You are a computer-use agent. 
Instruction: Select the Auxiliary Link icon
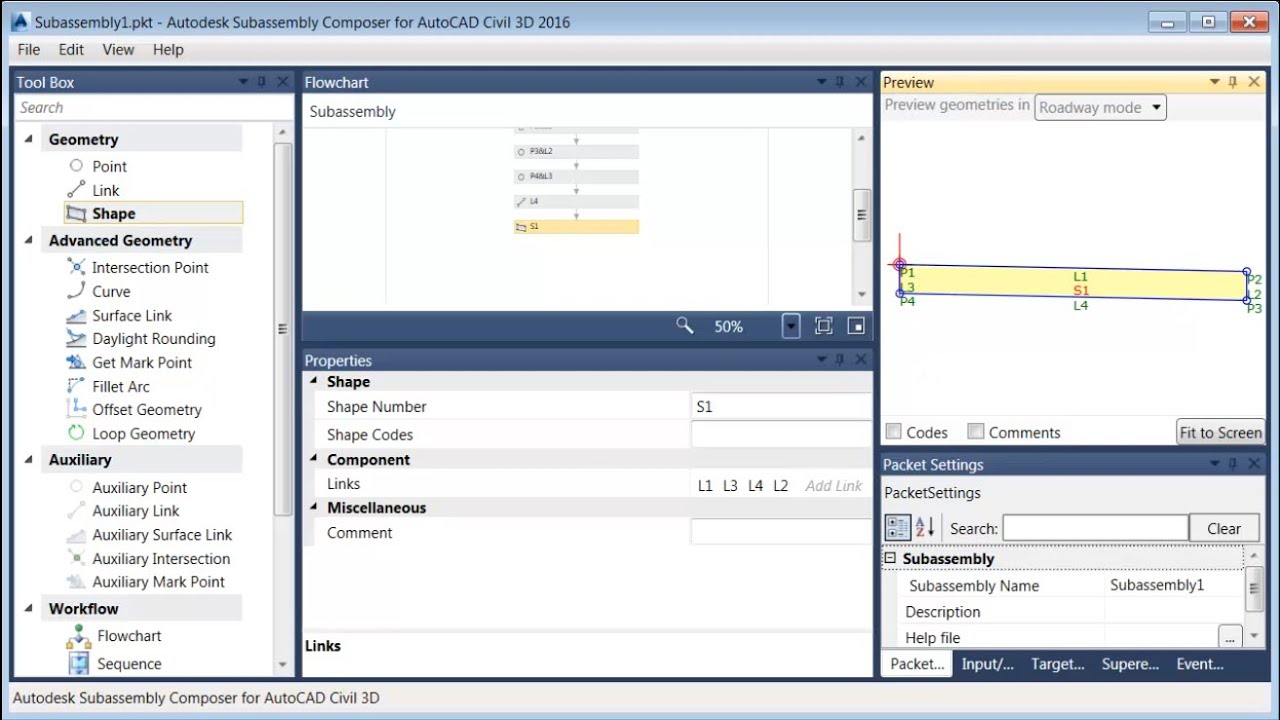76,510
